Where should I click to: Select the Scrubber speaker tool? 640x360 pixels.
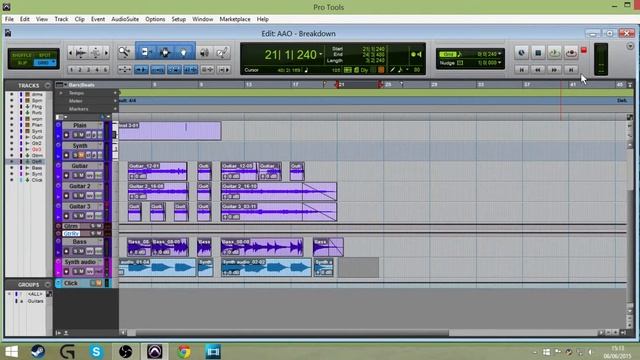(204, 52)
